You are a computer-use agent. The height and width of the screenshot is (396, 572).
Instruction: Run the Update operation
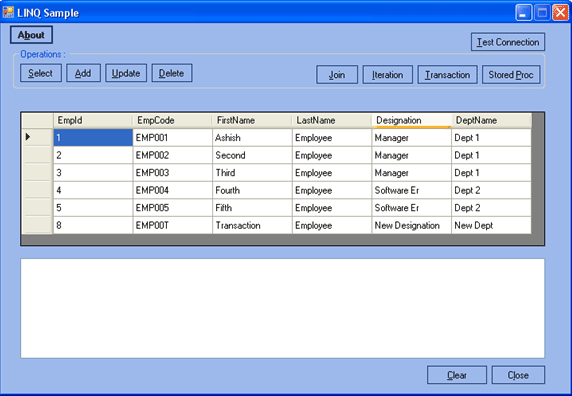[126, 73]
